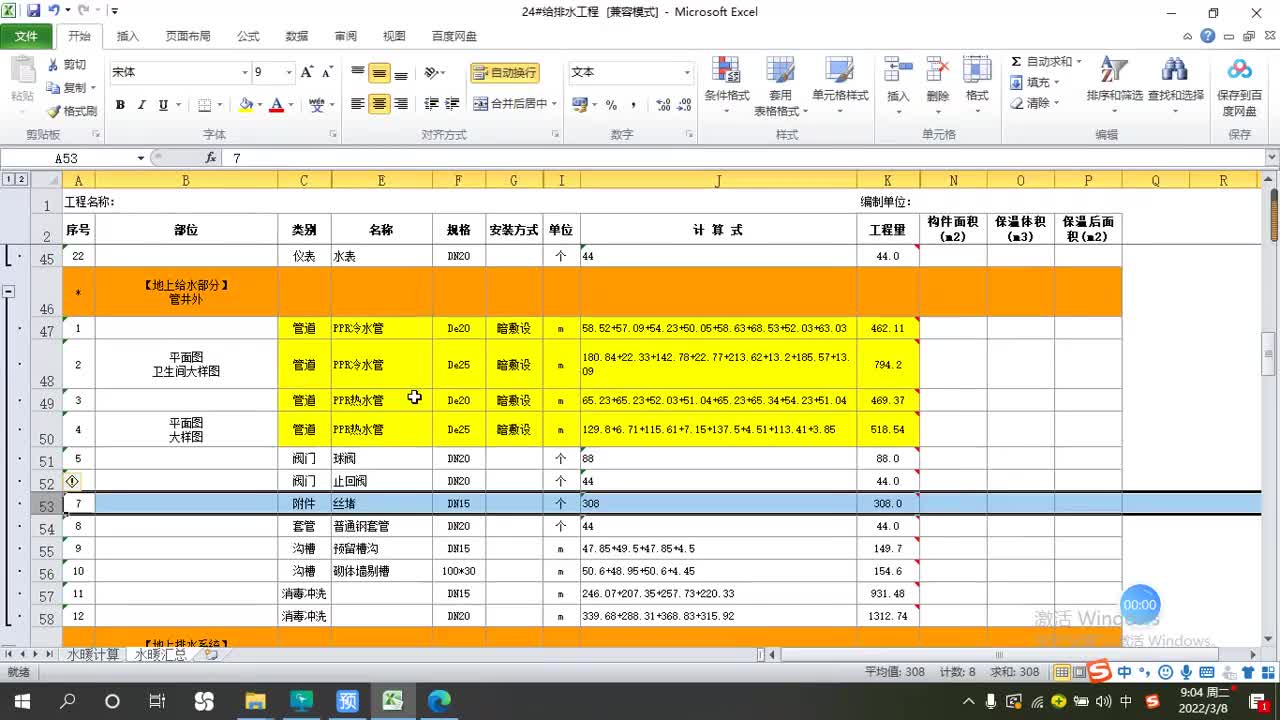Open the File (文件) tab

[x=26, y=36]
